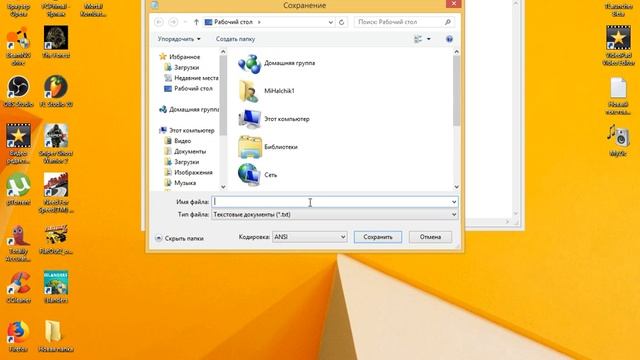This screenshot has height=360, width=640.
Task: Click the Отмена button
Action: pyautogui.click(x=430, y=237)
